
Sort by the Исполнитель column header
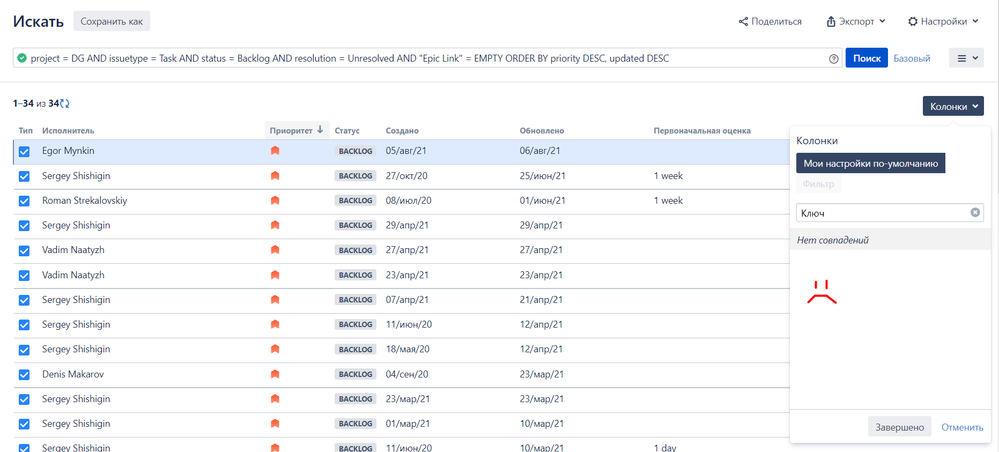pos(68,131)
